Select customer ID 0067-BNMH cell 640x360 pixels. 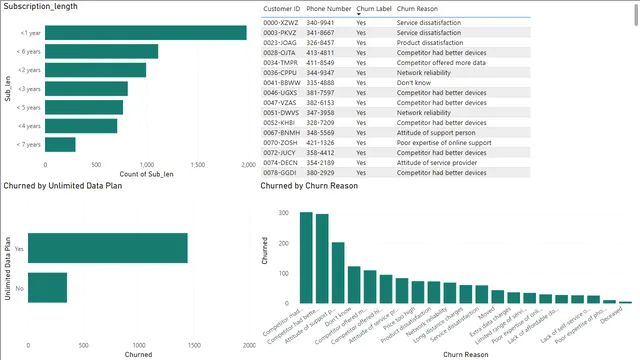point(282,133)
